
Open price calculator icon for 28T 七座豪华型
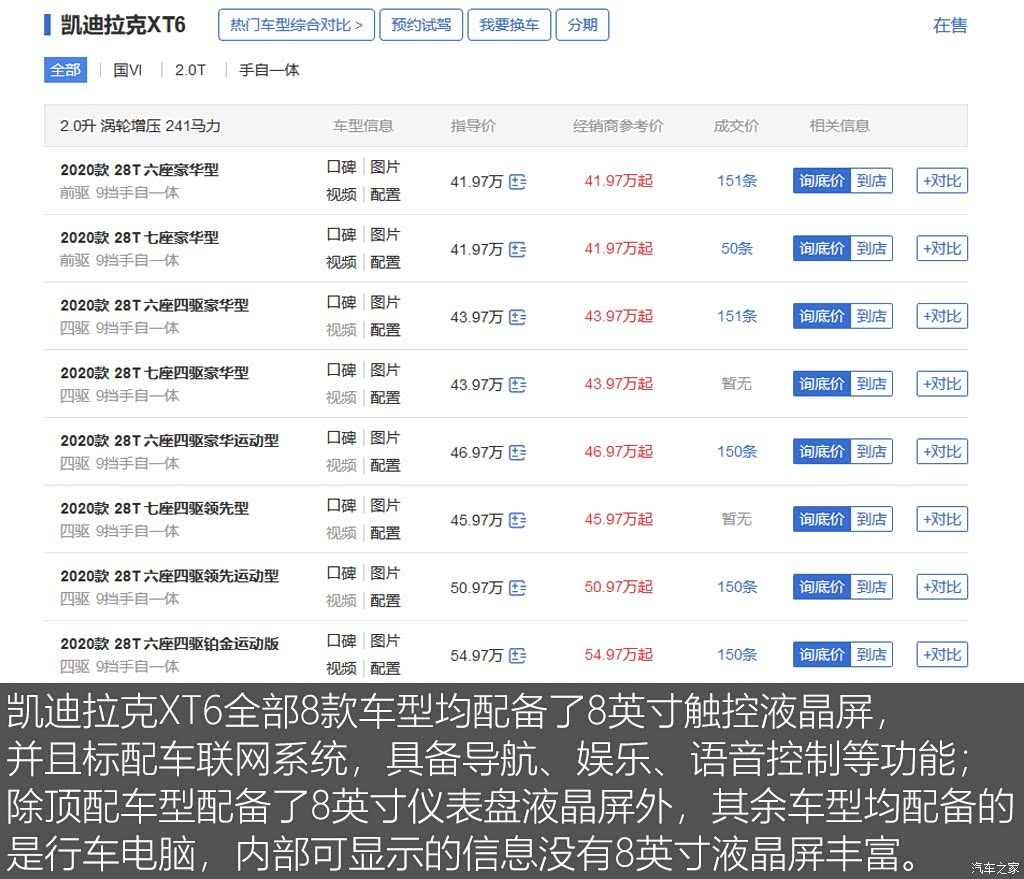[x=517, y=249]
